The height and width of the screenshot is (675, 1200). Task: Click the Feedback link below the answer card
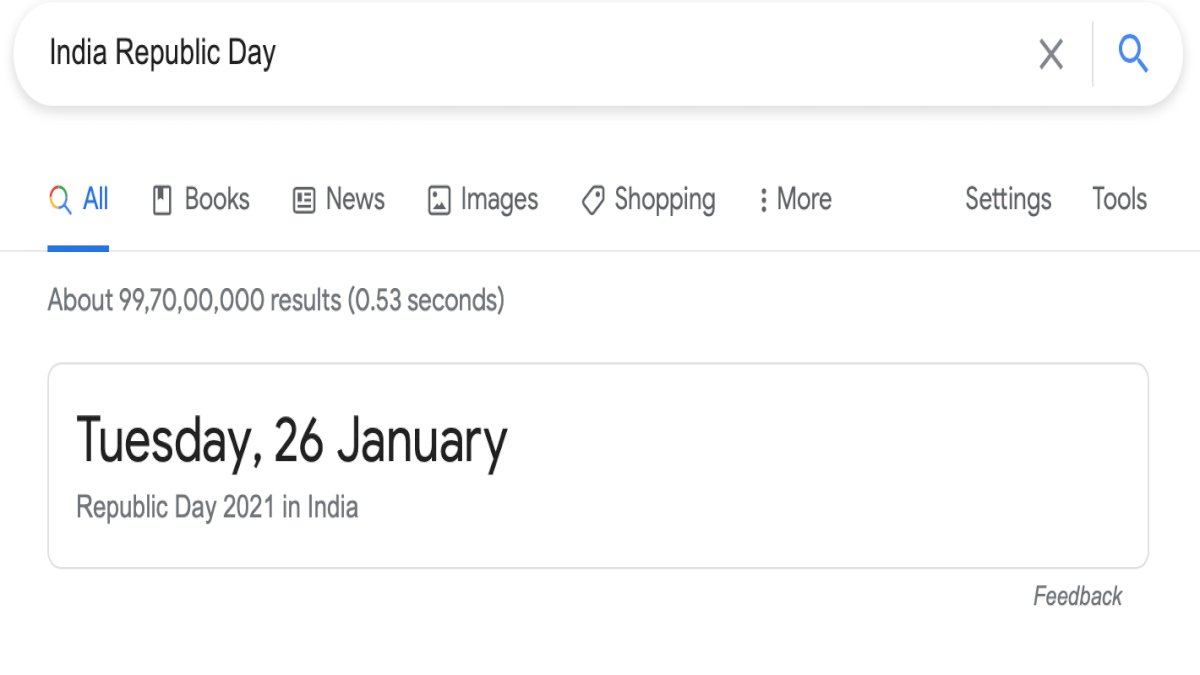1078,597
